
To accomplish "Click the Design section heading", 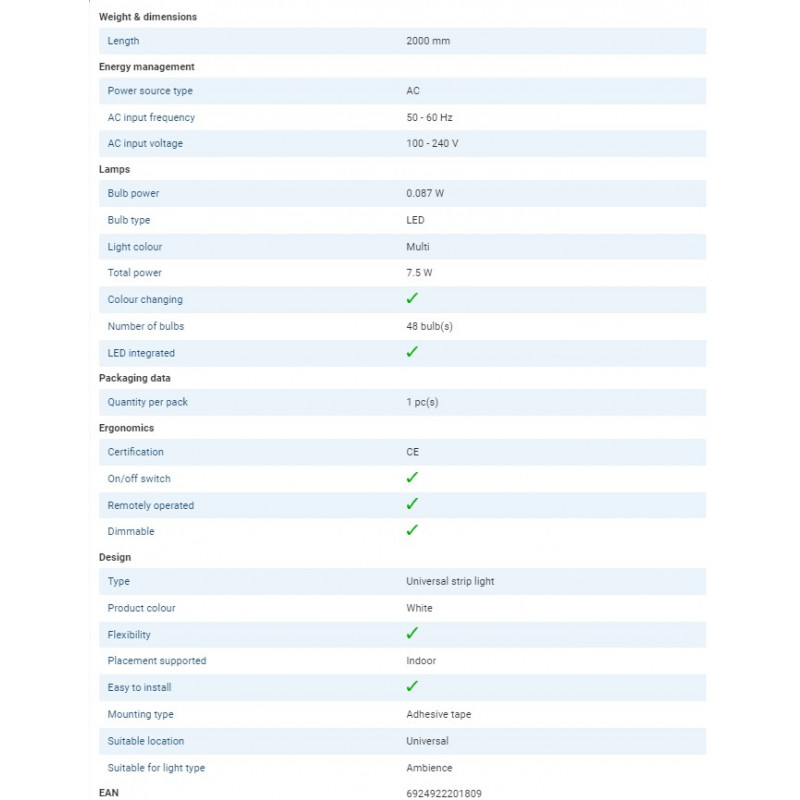I will (x=115, y=557).
